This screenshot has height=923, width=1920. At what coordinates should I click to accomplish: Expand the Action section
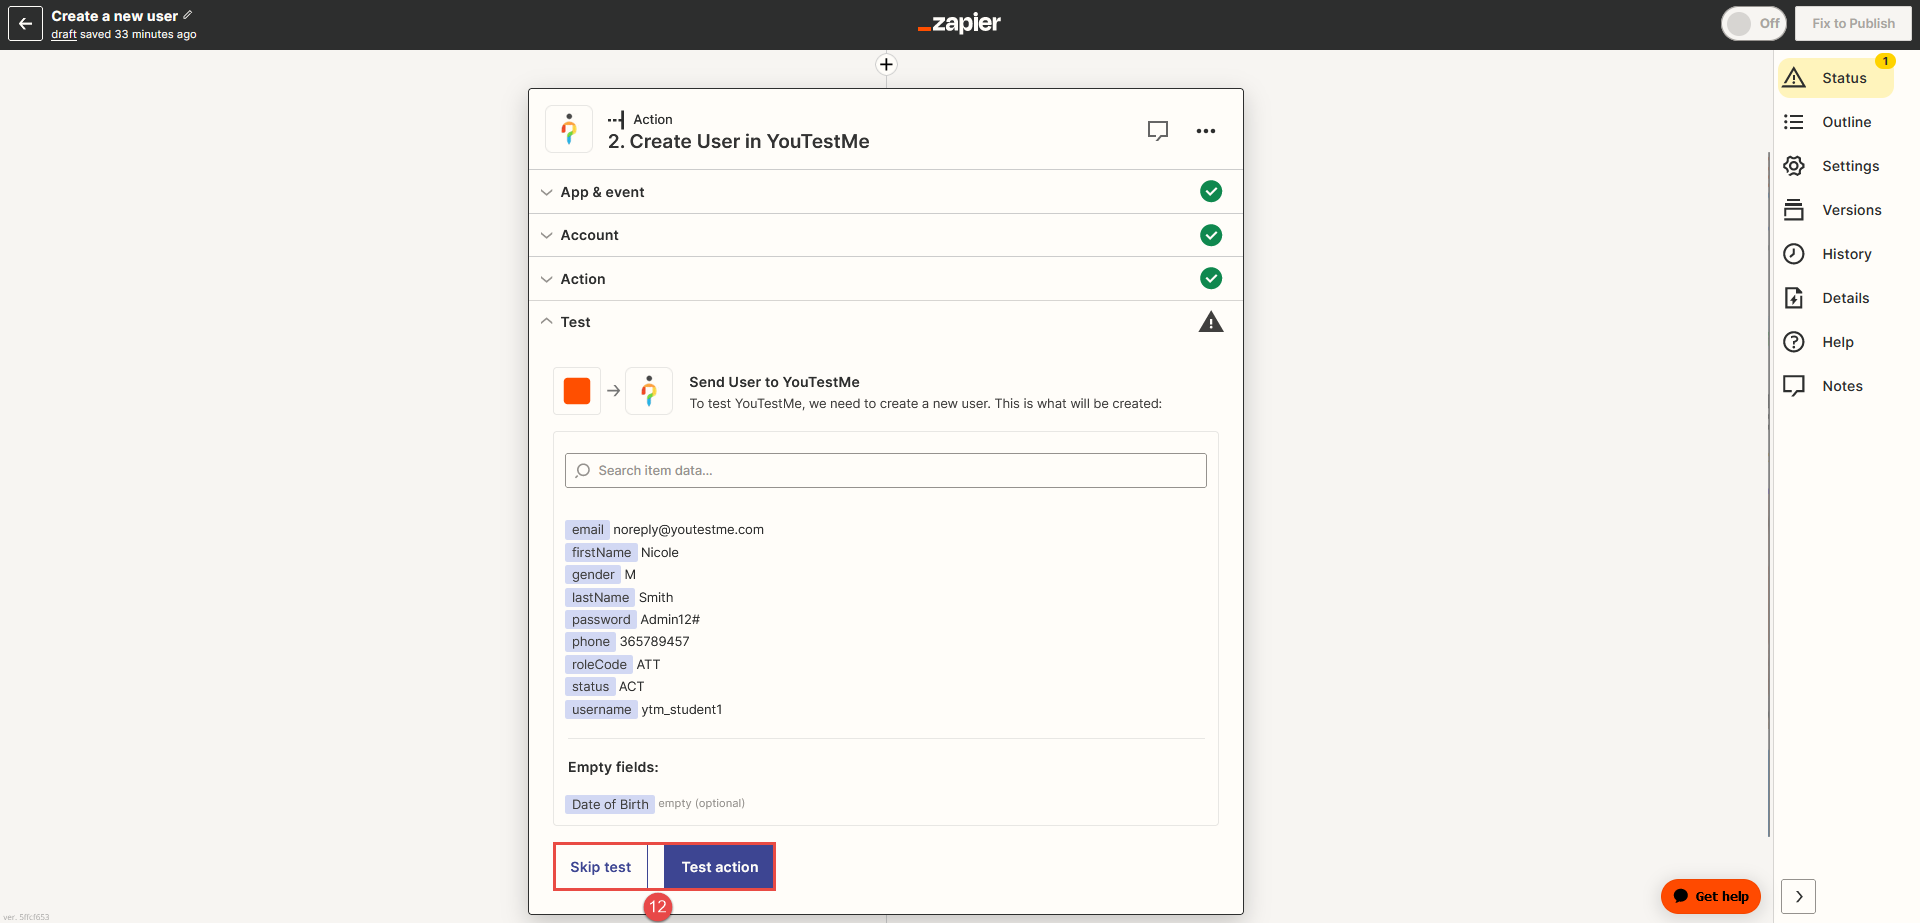coord(885,279)
